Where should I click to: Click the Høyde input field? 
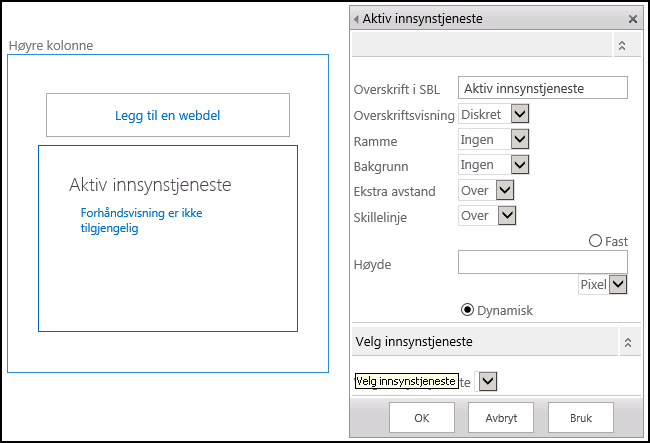pyautogui.click(x=543, y=262)
